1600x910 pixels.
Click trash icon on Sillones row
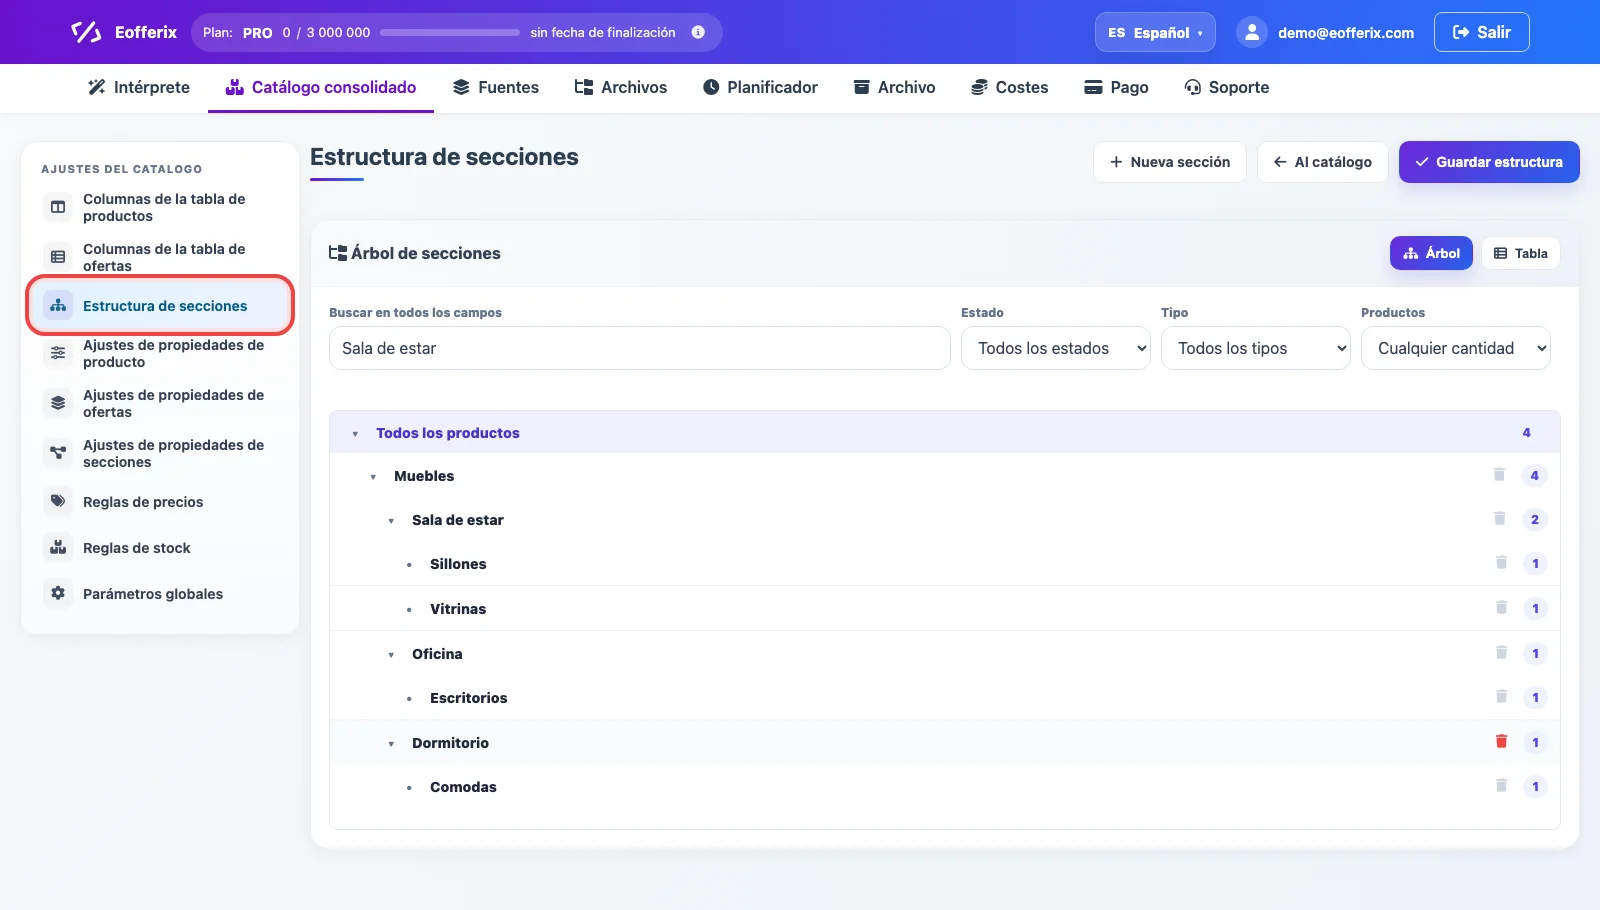pyautogui.click(x=1501, y=563)
